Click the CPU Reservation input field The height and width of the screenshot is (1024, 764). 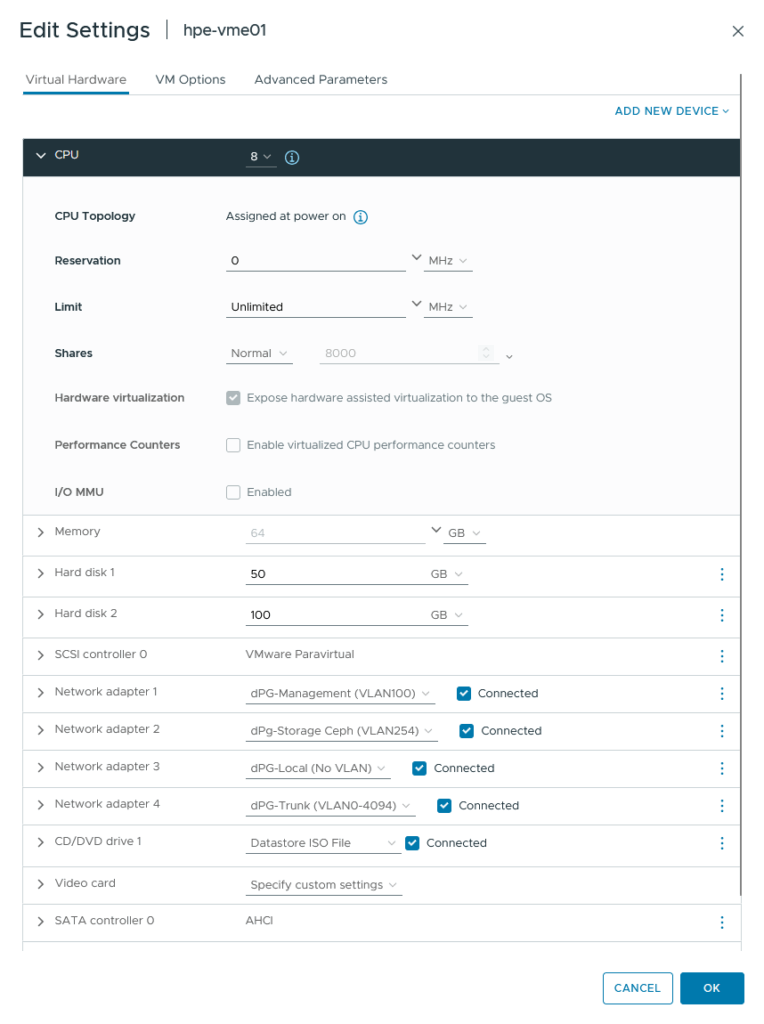tap(315, 261)
